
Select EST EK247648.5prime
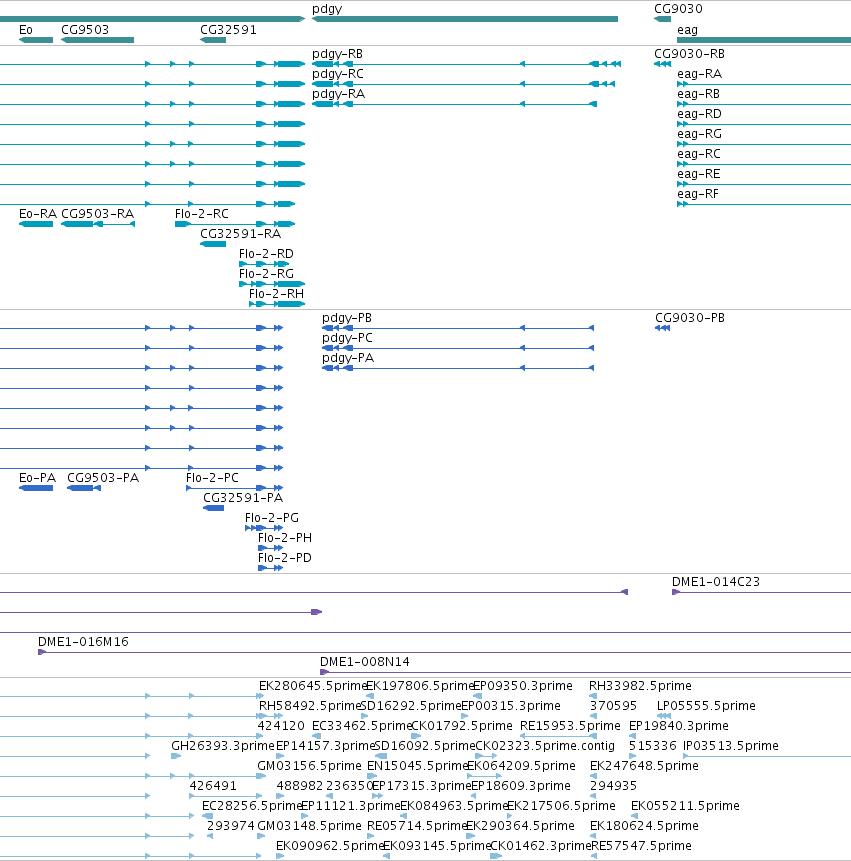[644, 766]
